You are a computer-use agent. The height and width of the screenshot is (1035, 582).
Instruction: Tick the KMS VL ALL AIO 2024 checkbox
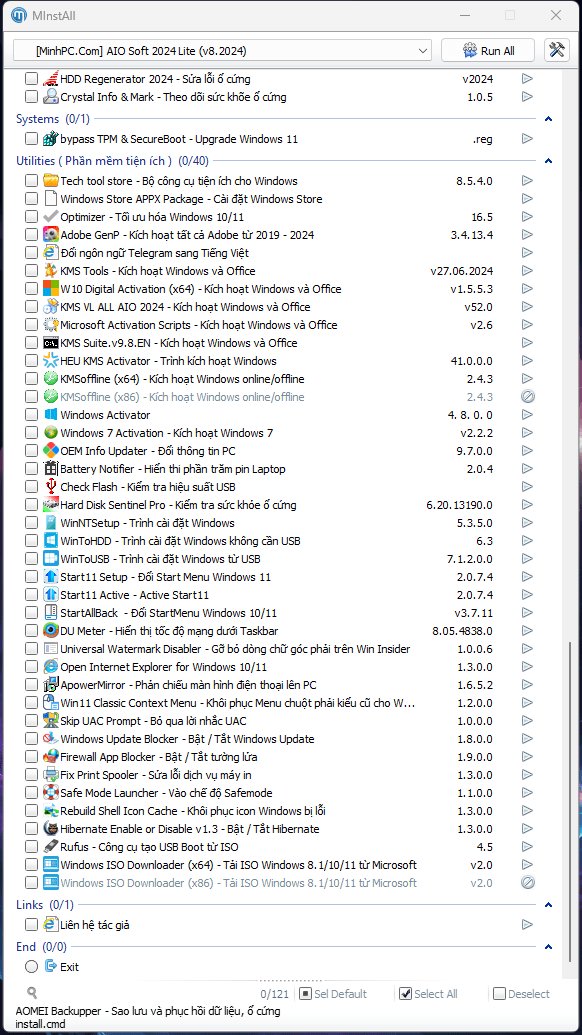(x=31, y=306)
